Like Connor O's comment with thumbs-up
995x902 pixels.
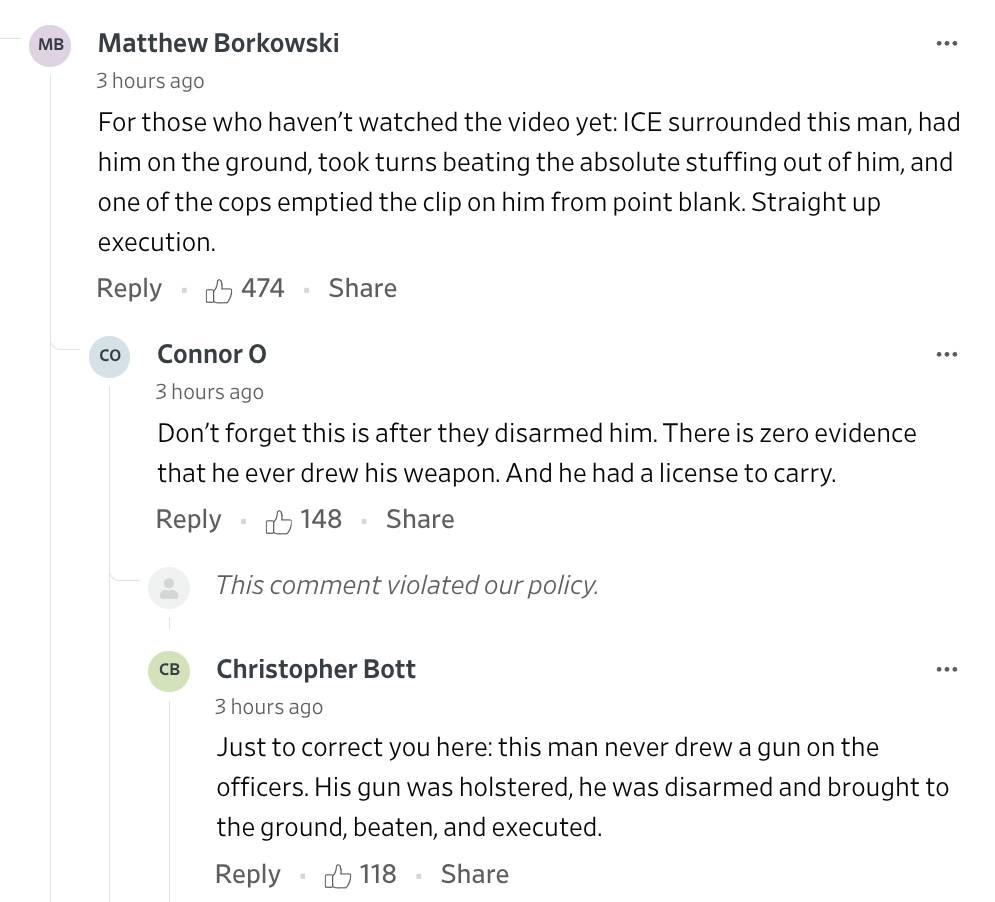[x=279, y=521]
